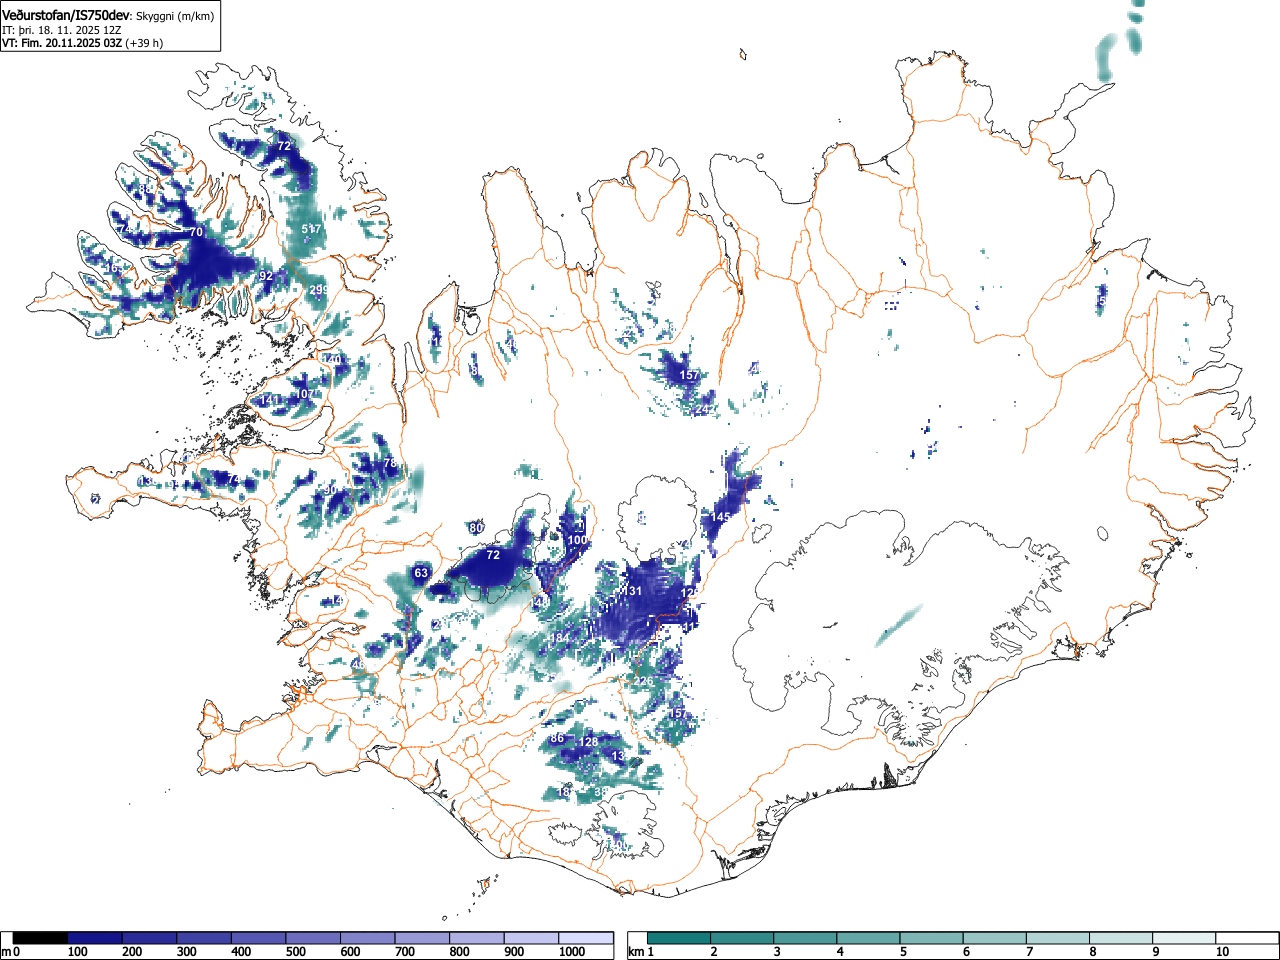Click the '1000' tick label in the meter legend
Viewport: 1280px width, 960px height.
pos(571,952)
